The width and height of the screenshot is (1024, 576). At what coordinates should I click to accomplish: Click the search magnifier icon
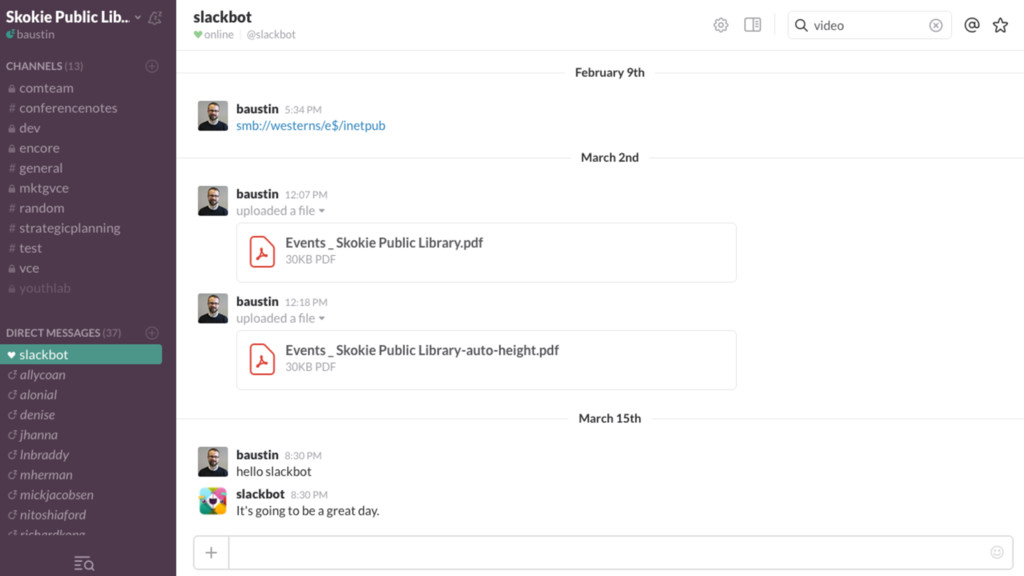coord(801,25)
